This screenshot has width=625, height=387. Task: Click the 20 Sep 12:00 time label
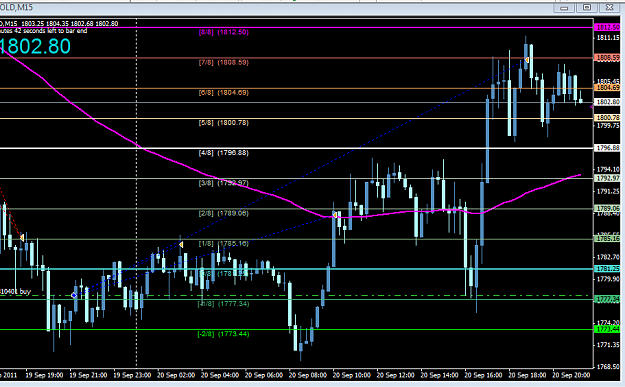pyautogui.click(x=395, y=375)
